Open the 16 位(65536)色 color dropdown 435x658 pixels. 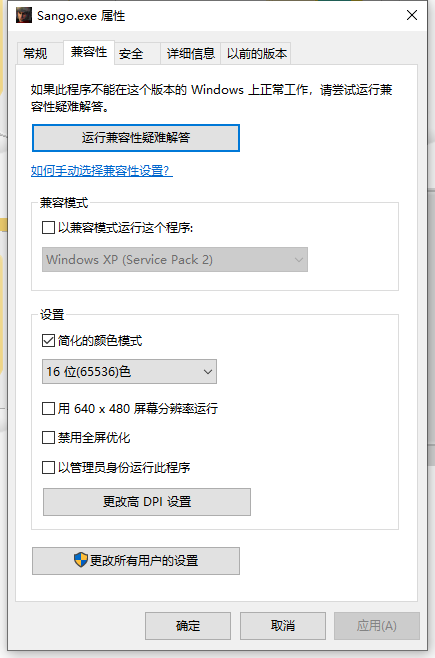[x=129, y=371]
